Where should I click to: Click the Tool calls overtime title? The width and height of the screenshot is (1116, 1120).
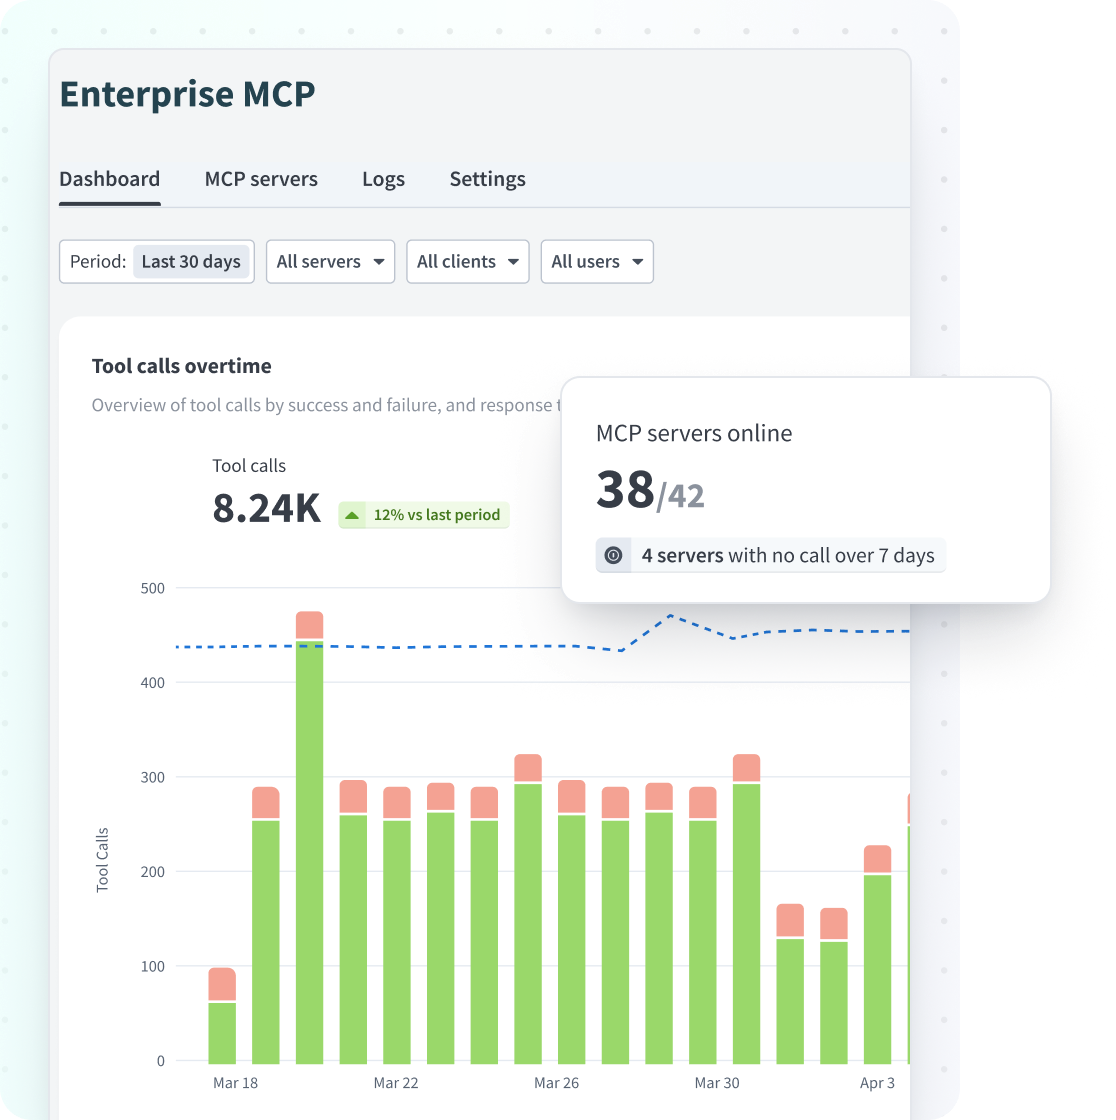181,366
